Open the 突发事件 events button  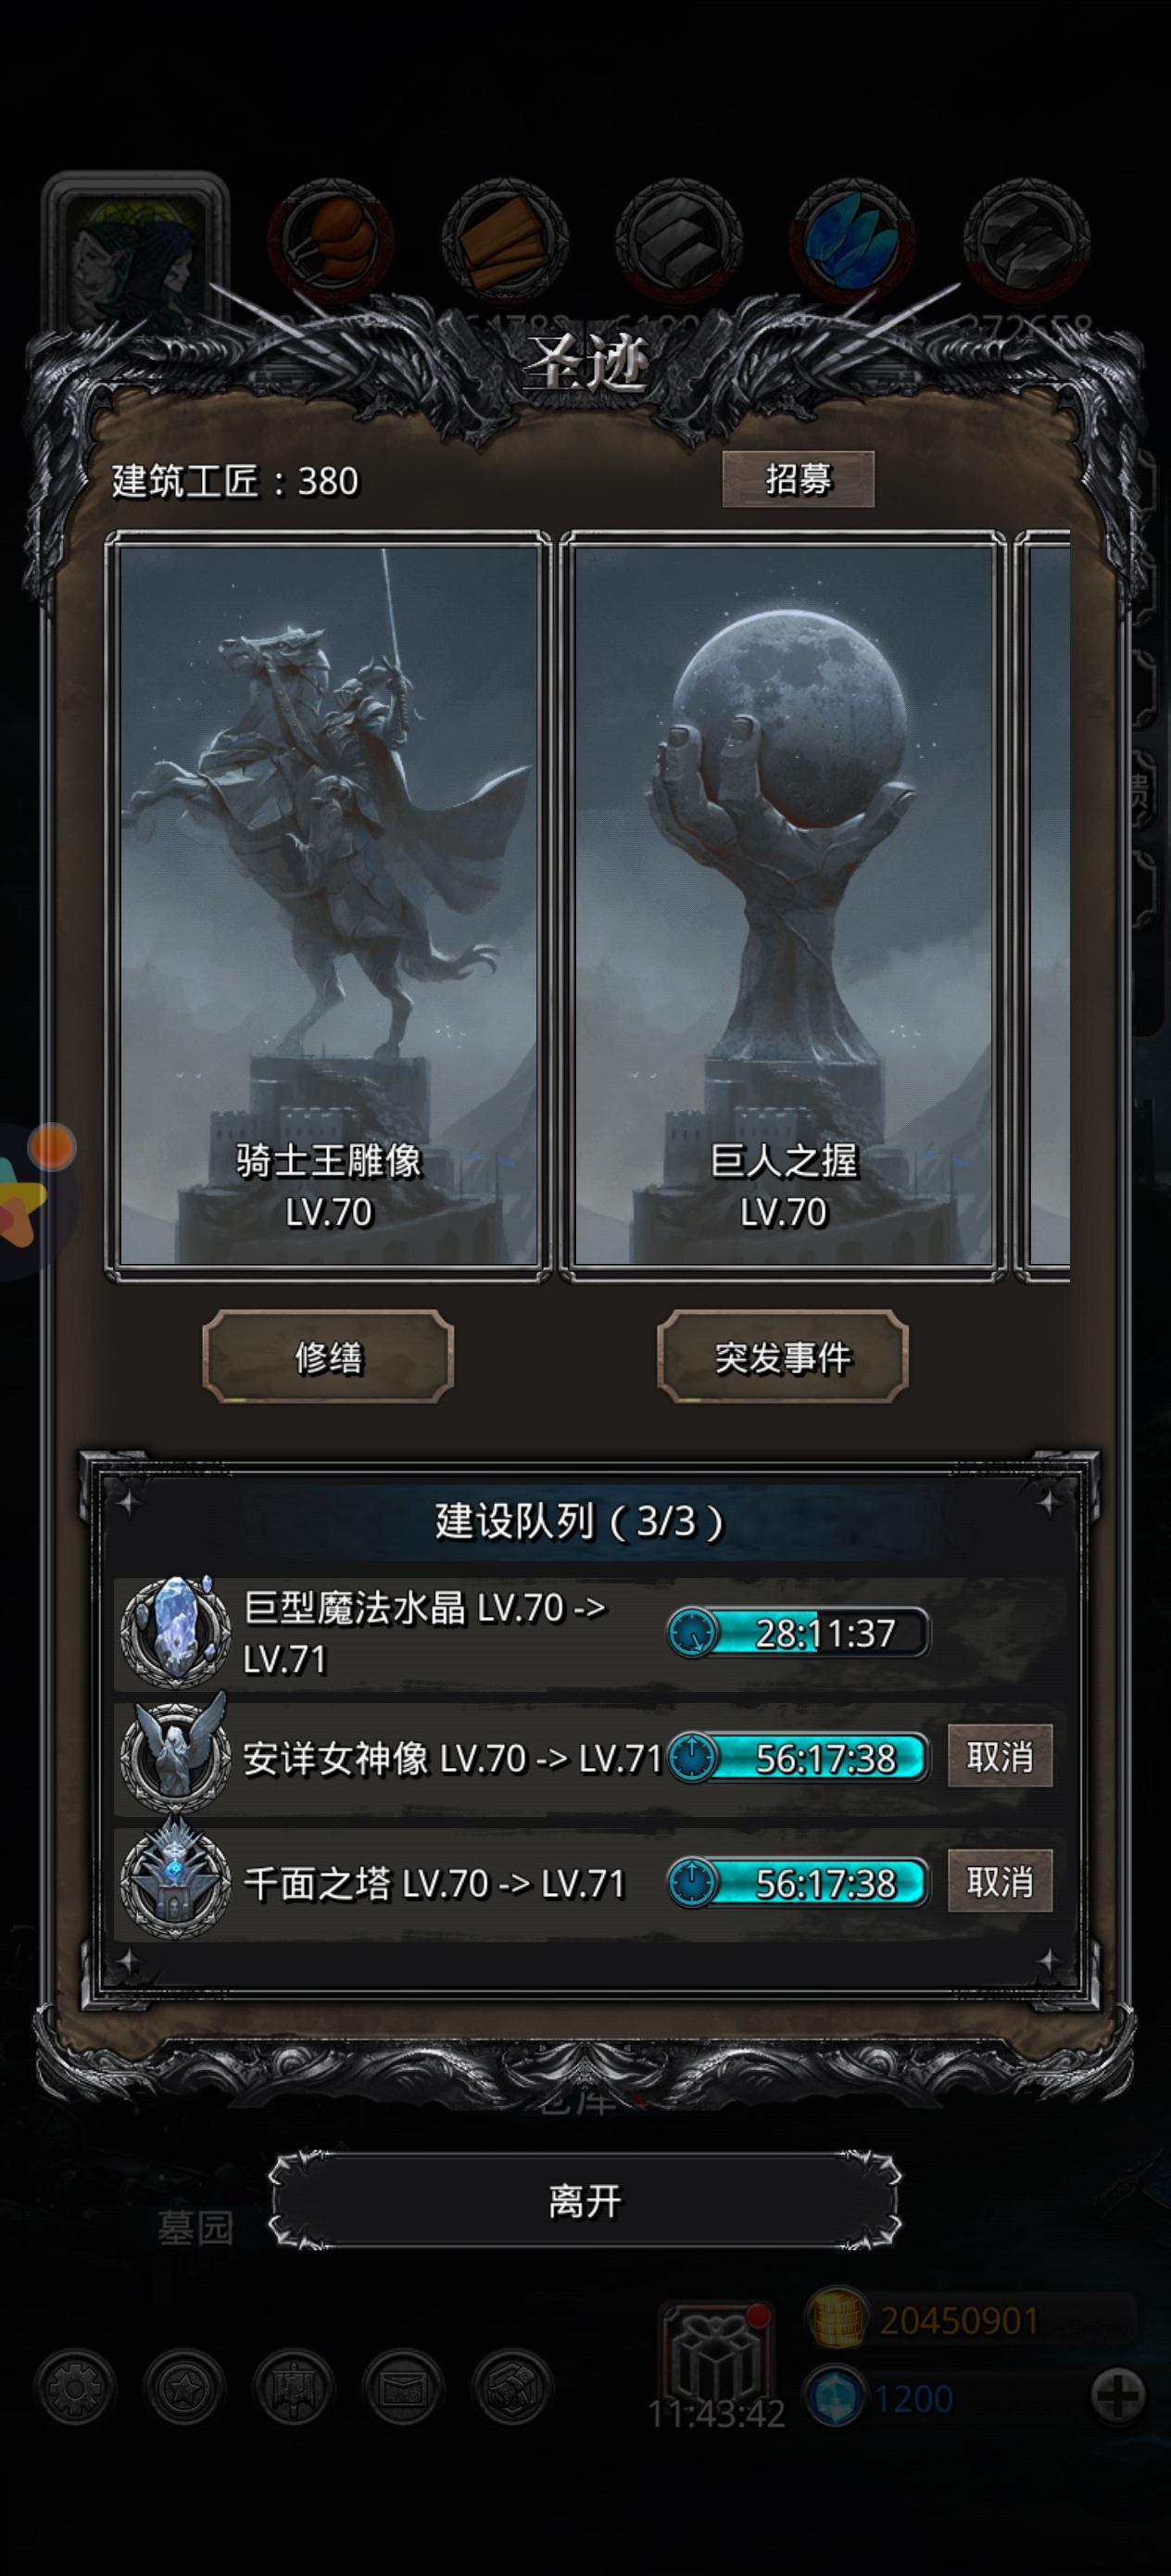pyautogui.click(x=783, y=1356)
